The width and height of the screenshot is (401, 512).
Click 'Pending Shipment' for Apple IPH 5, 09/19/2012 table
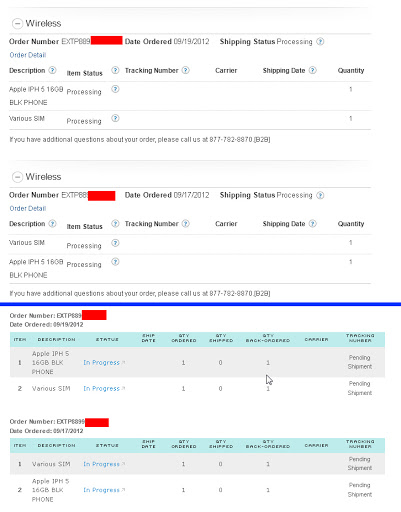pos(360,362)
